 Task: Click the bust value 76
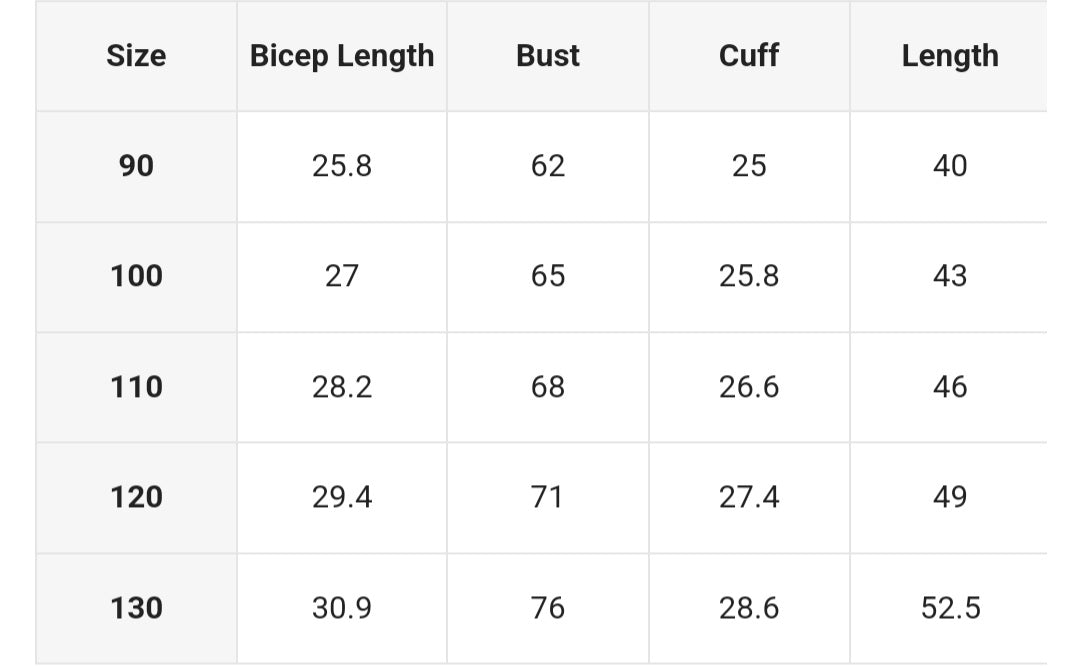click(548, 608)
